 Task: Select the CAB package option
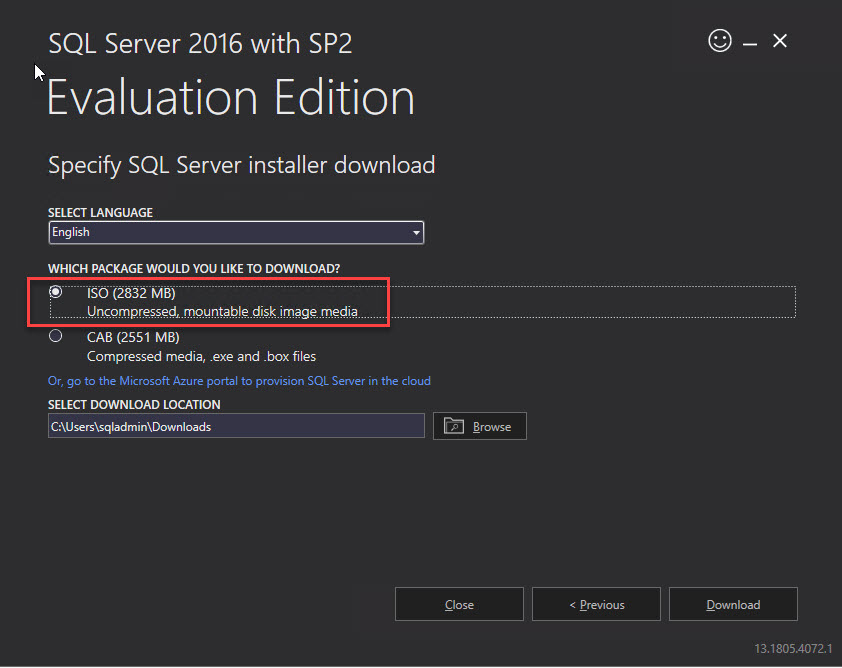click(55, 337)
